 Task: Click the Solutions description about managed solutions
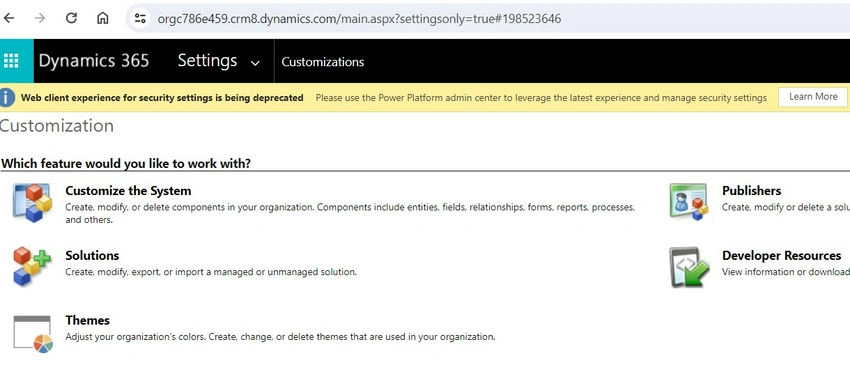tap(211, 272)
